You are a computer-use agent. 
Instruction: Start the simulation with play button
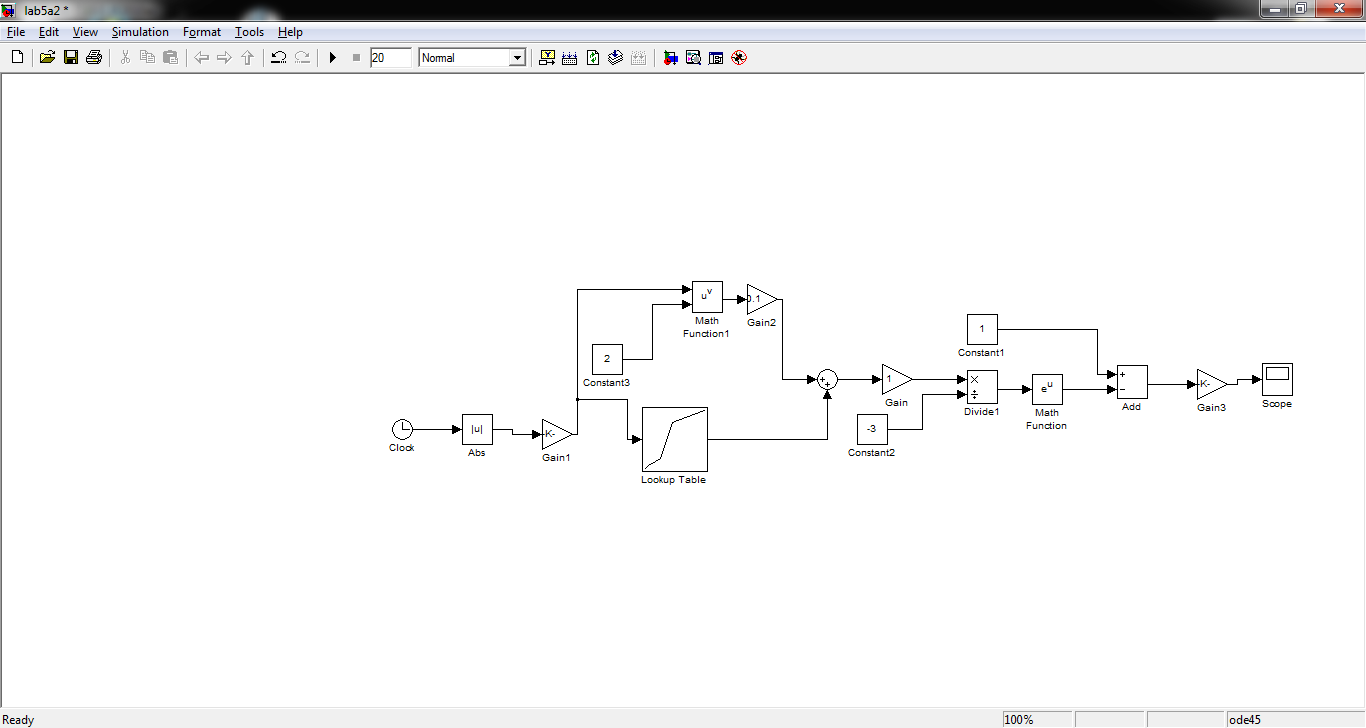point(333,58)
